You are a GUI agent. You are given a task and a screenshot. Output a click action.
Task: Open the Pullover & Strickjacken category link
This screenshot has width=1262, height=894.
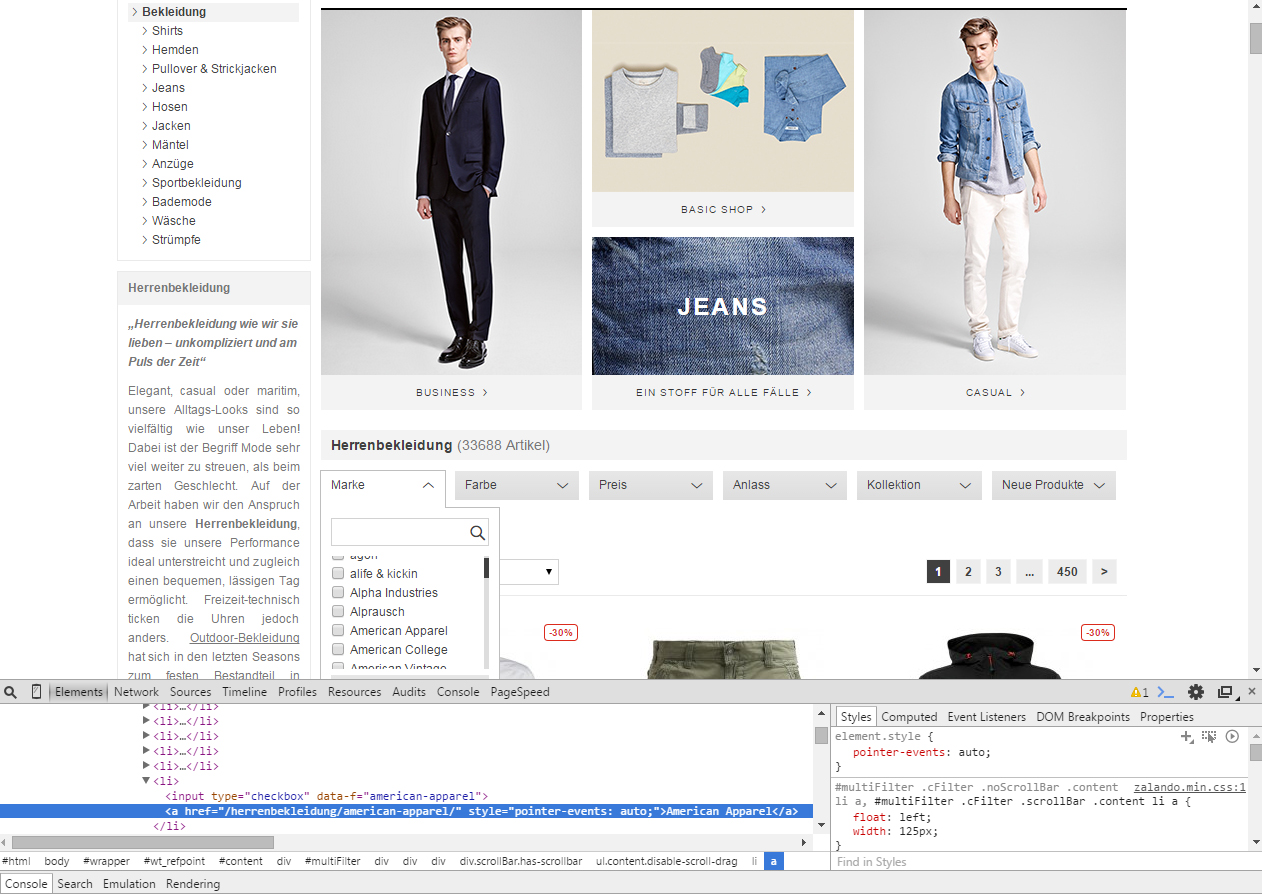[214, 69]
